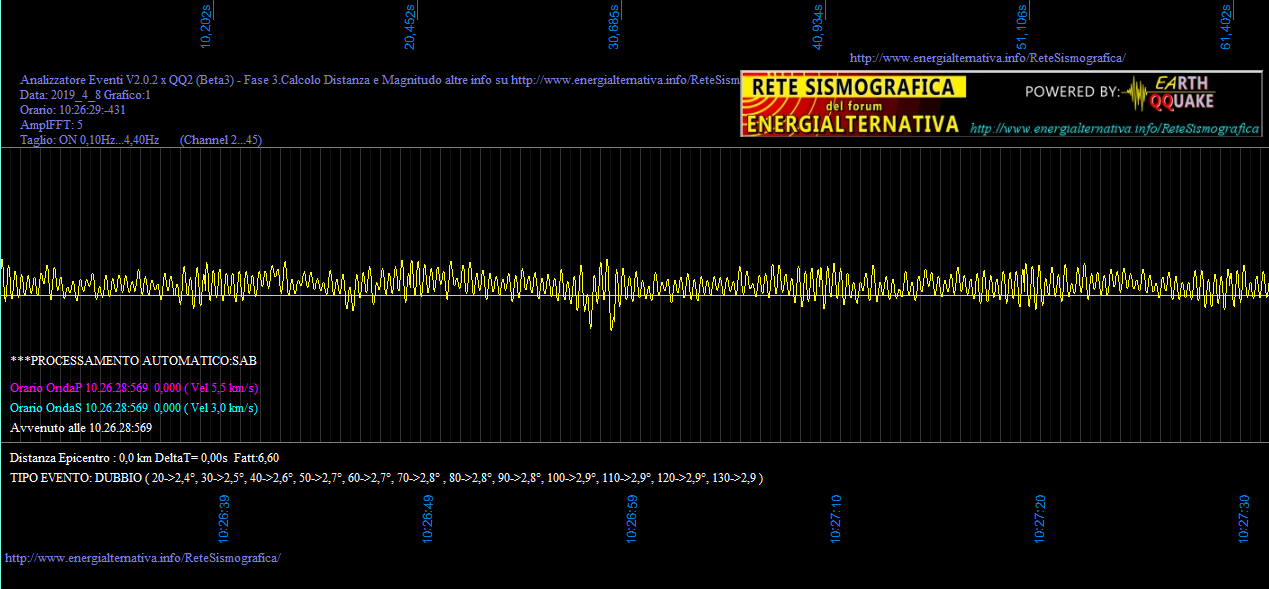The height and width of the screenshot is (589, 1269).
Task: Click the 10:27:20 bottom time label
Action: pos(1040,519)
